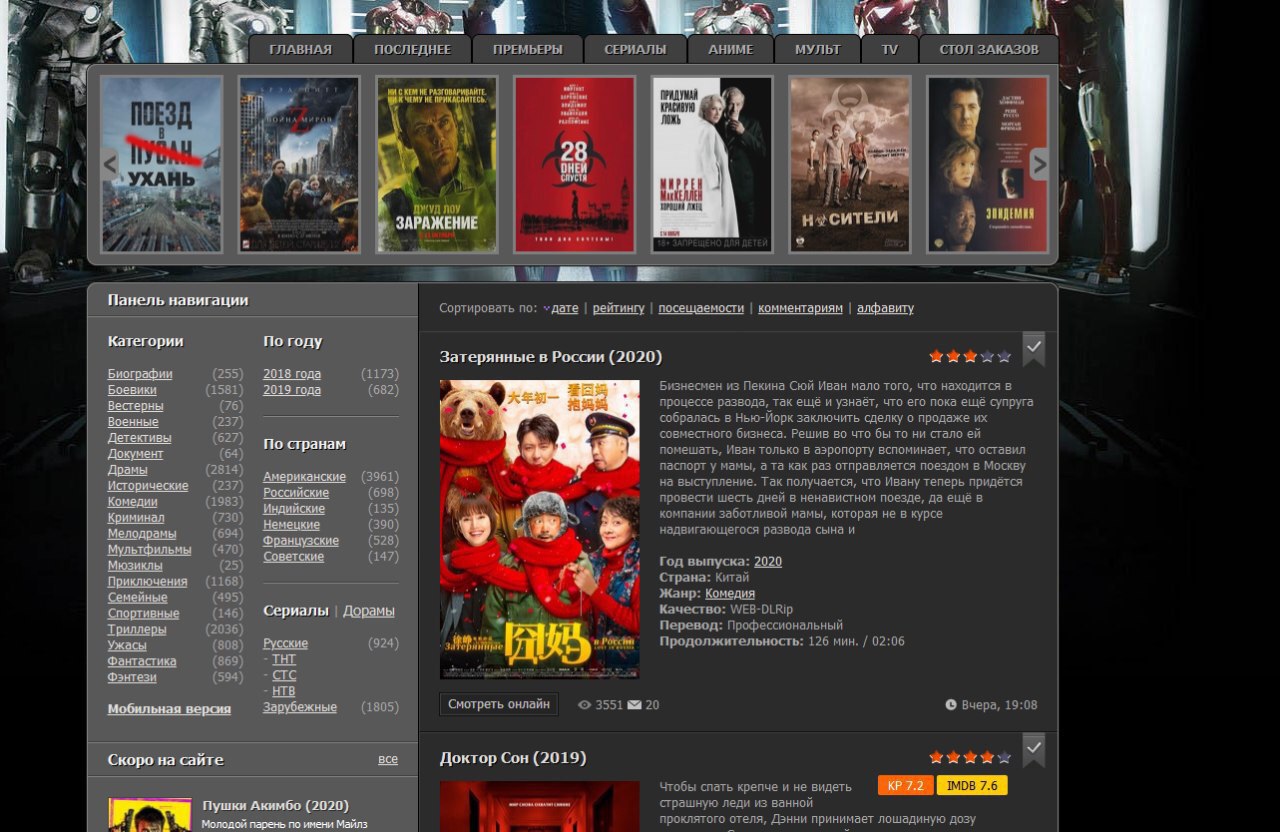1280x832 pixels.
Task: Click the clock icon next to Вчера, 19:08
Action: pyautogui.click(x=951, y=705)
